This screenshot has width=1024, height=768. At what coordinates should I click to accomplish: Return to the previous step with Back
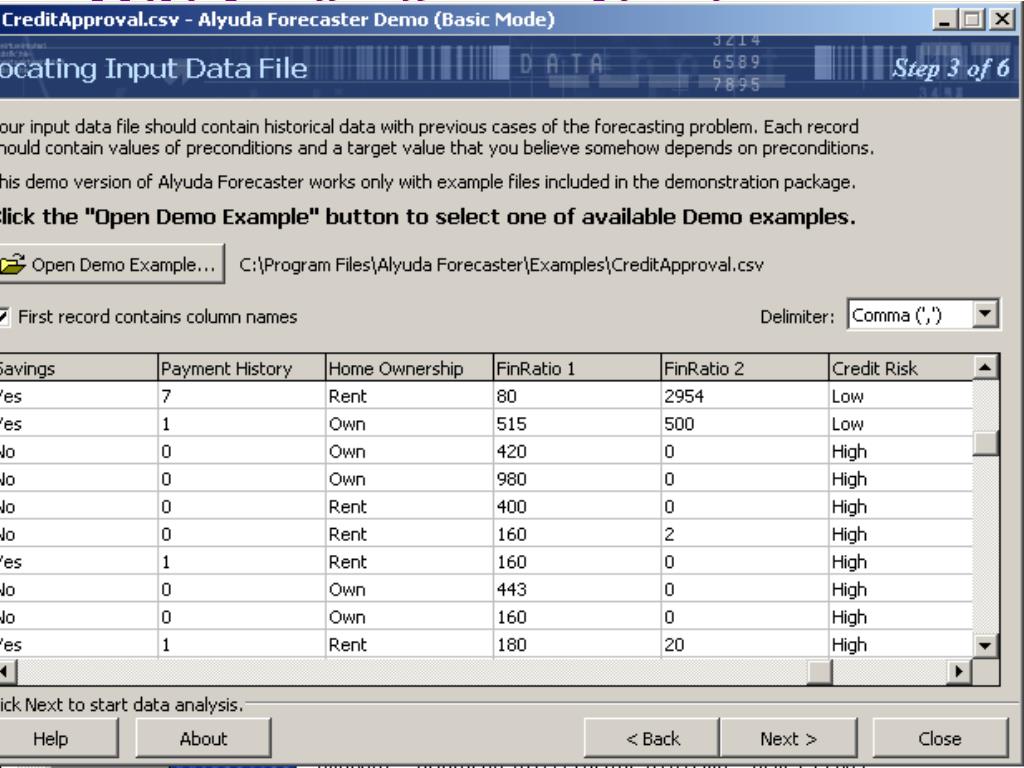[x=652, y=739]
